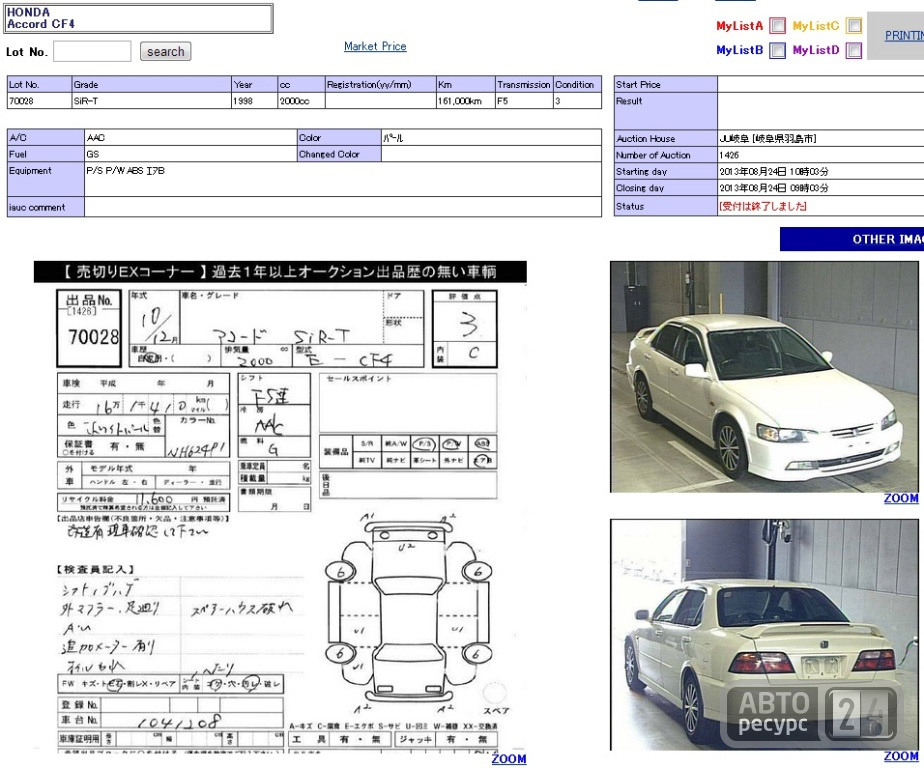The height and width of the screenshot is (768, 924).
Task: Click the PRINTING link
Action: point(904,35)
